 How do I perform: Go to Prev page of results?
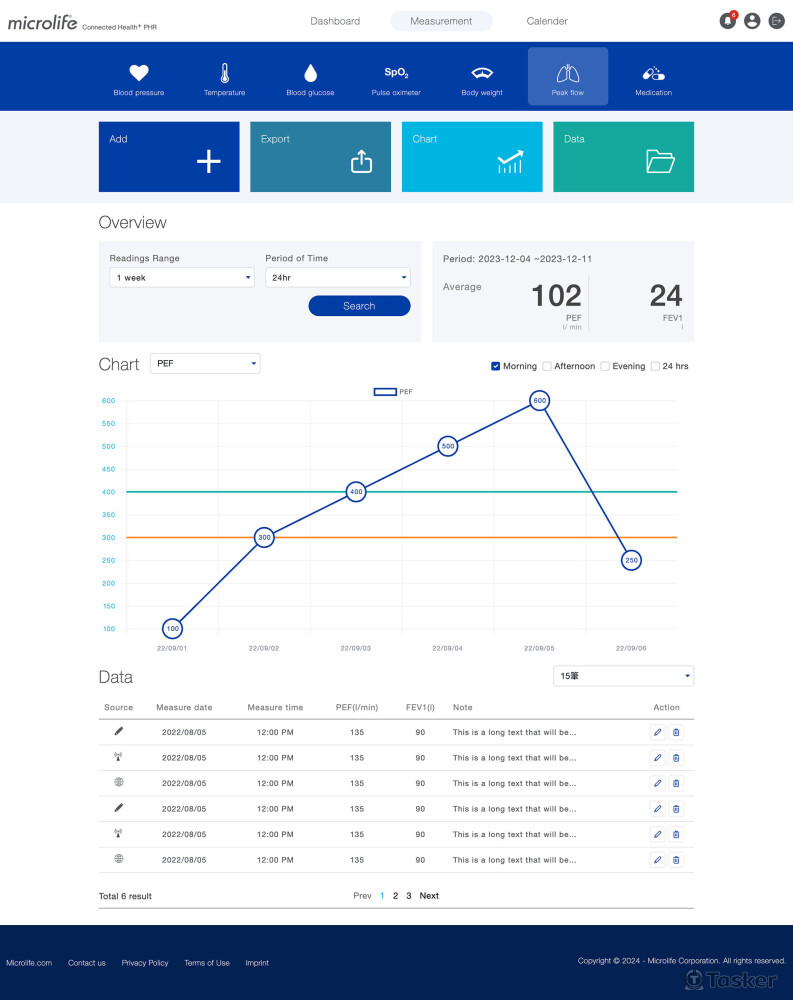(x=362, y=896)
